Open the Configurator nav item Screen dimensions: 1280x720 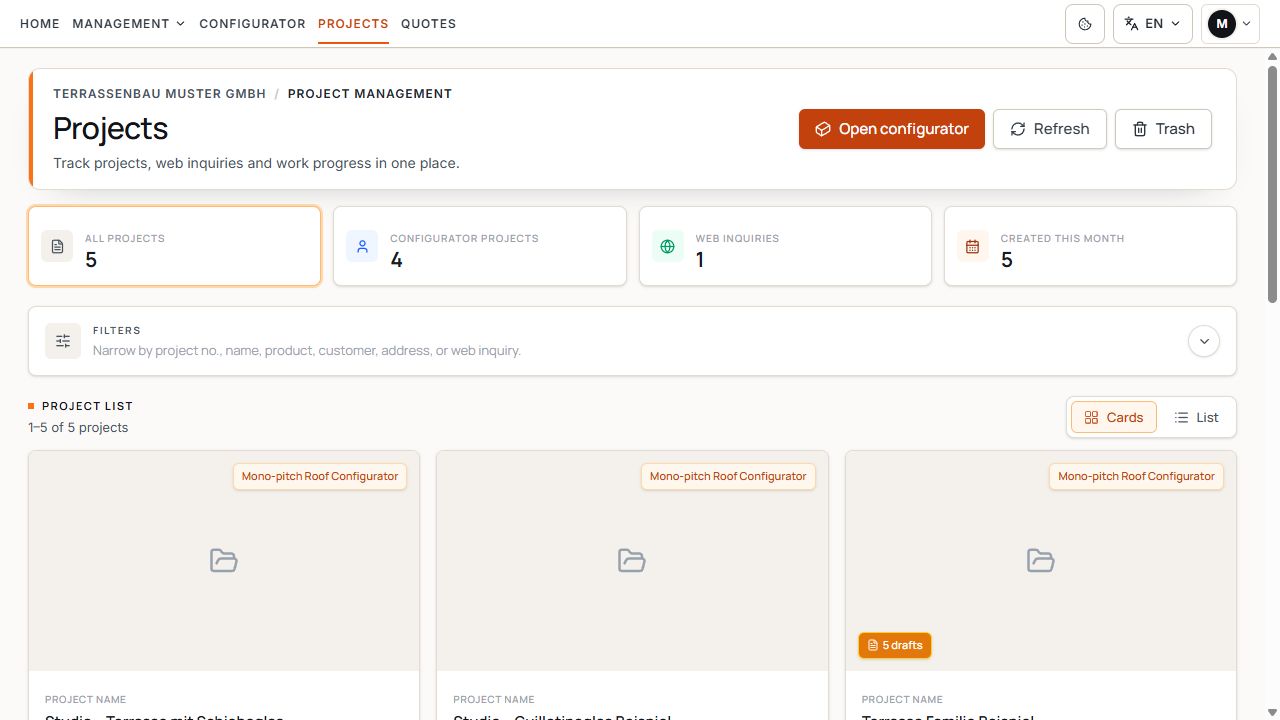(x=252, y=24)
